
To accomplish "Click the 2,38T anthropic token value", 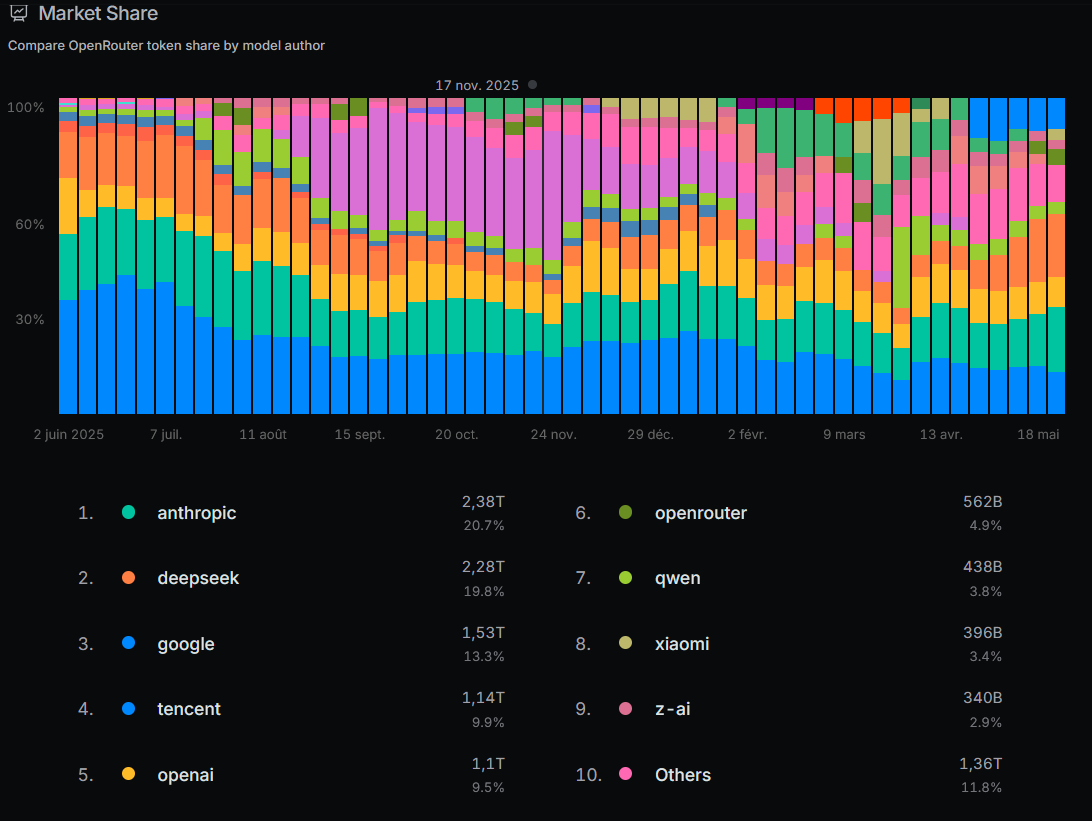I will coord(483,501).
